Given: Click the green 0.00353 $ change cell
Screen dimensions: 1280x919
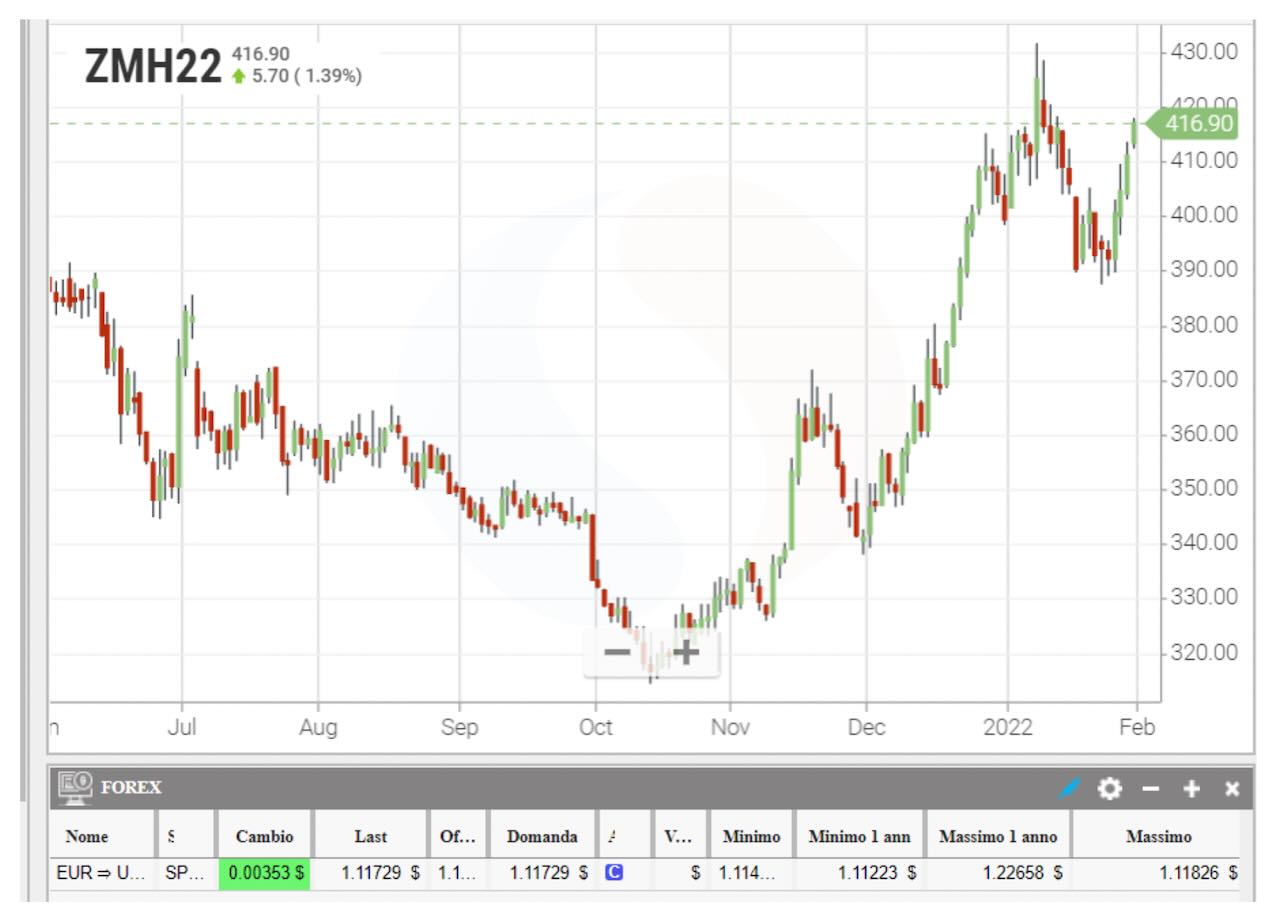Looking at the screenshot, I should (264, 872).
